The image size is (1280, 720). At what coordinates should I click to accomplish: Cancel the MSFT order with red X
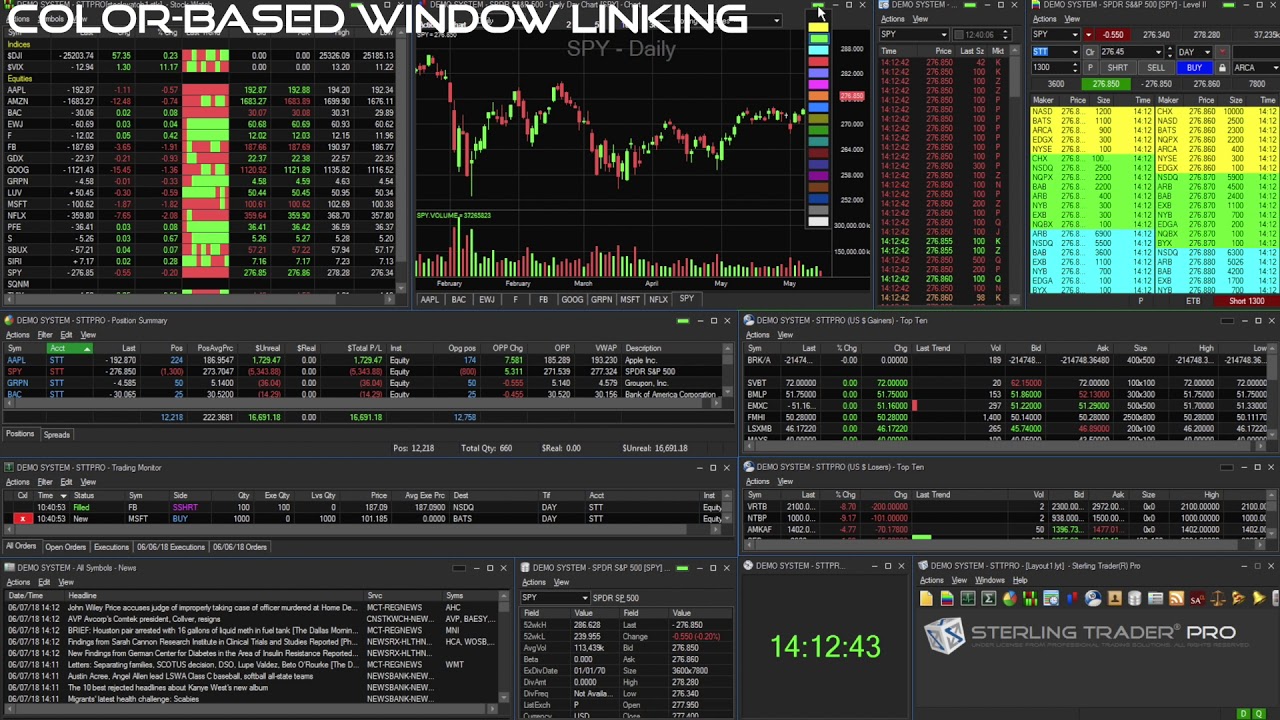coord(22,519)
